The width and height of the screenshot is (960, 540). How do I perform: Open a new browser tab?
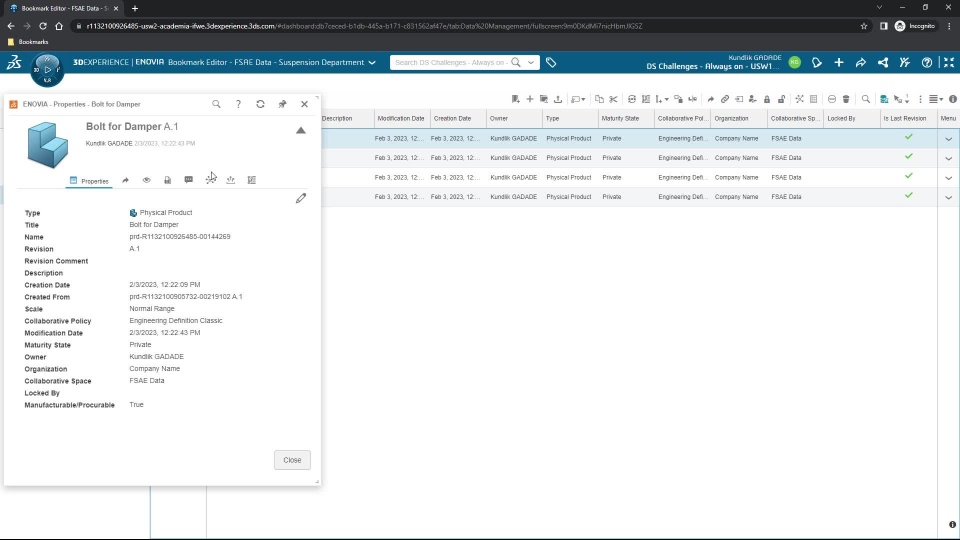pos(135,9)
